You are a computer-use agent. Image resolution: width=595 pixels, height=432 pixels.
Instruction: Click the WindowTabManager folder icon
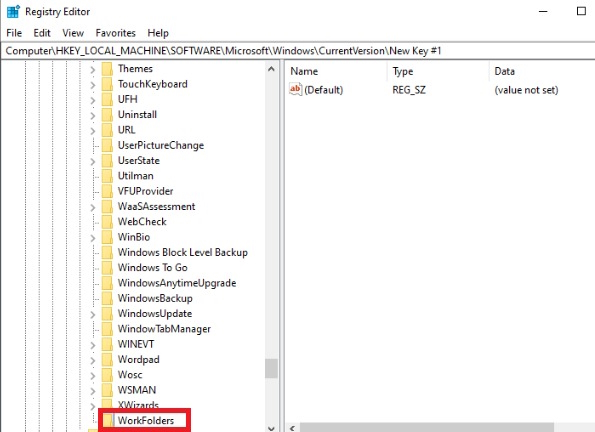[107, 329]
